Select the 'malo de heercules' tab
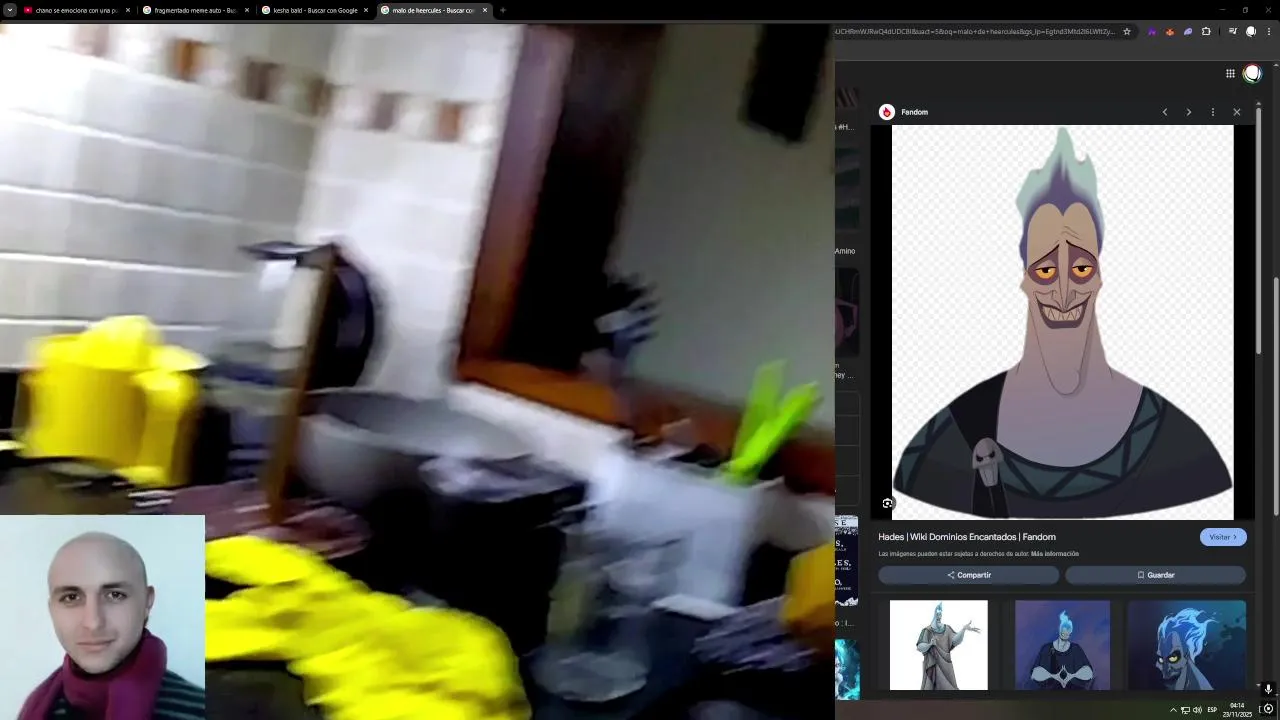The height and width of the screenshot is (720, 1280). tap(434, 10)
